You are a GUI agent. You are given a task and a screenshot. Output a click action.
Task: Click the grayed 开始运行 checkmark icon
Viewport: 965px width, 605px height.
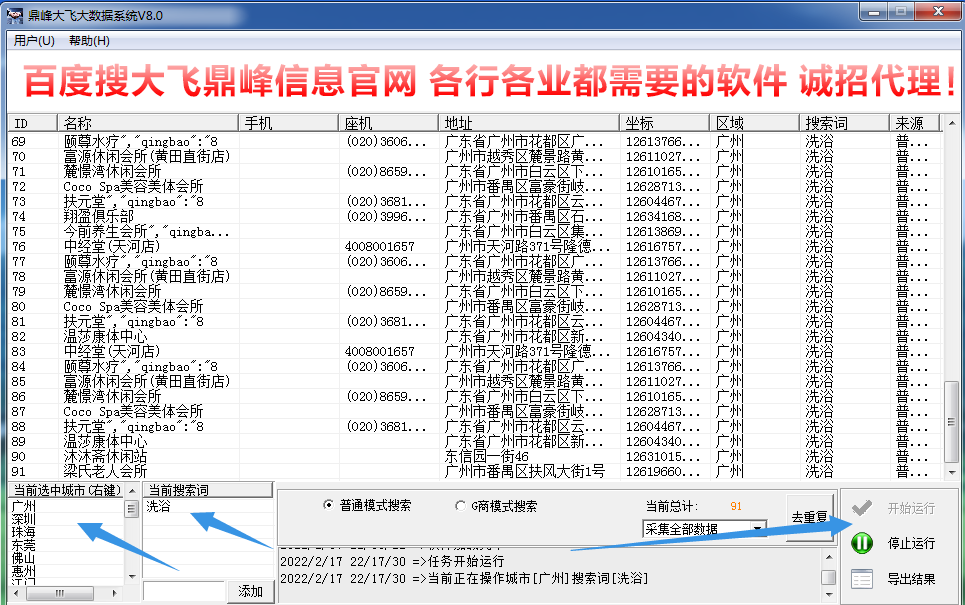[x=861, y=508]
